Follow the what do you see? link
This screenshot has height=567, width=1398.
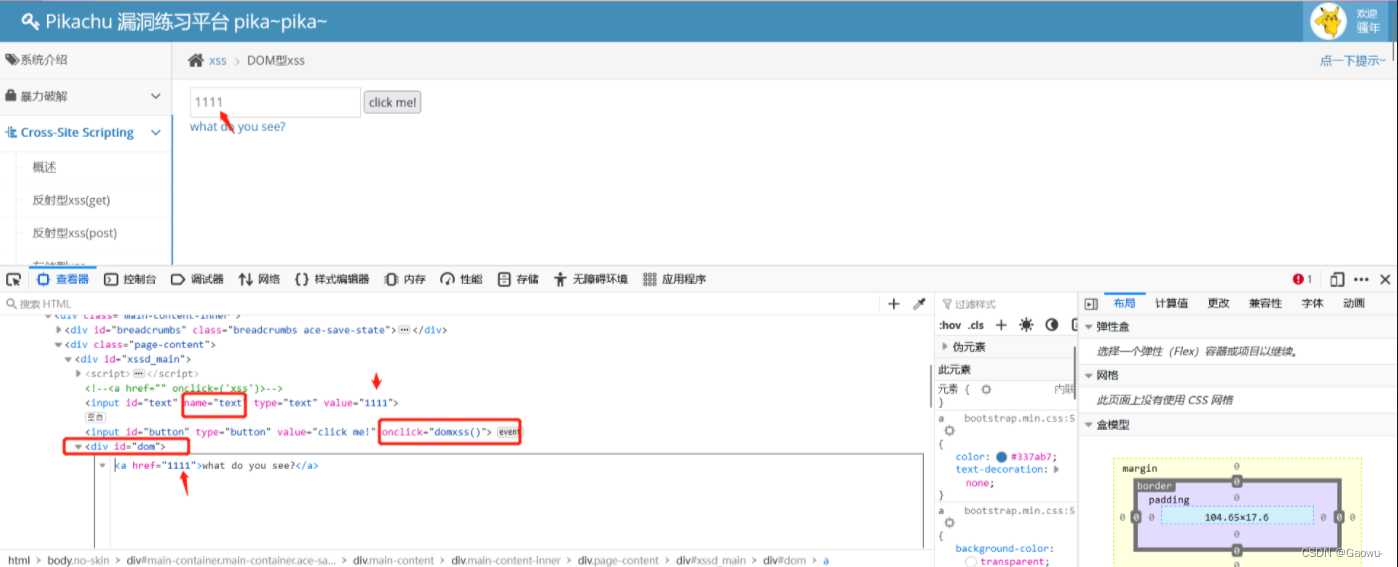tap(237, 127)
